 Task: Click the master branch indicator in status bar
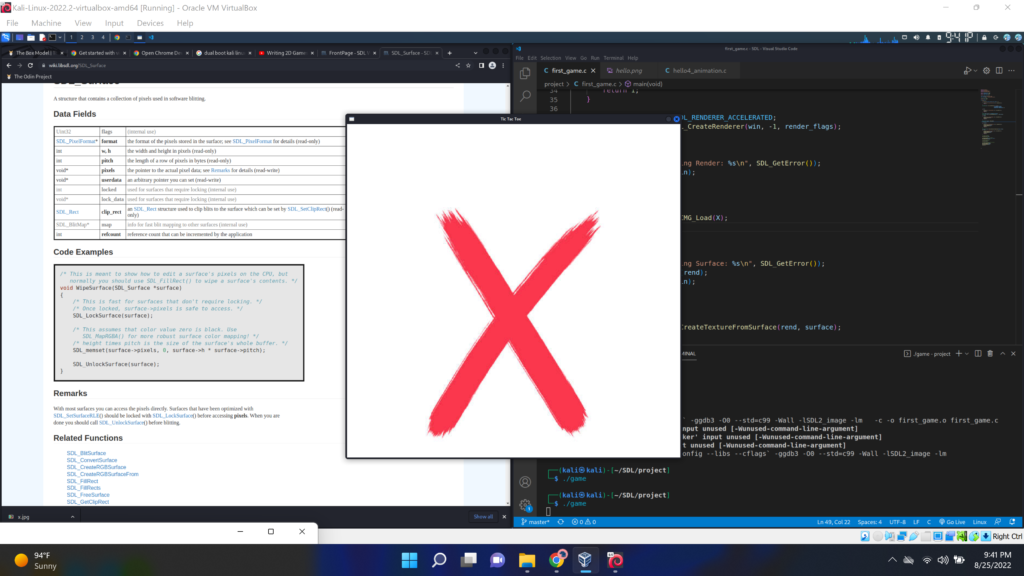536,522
